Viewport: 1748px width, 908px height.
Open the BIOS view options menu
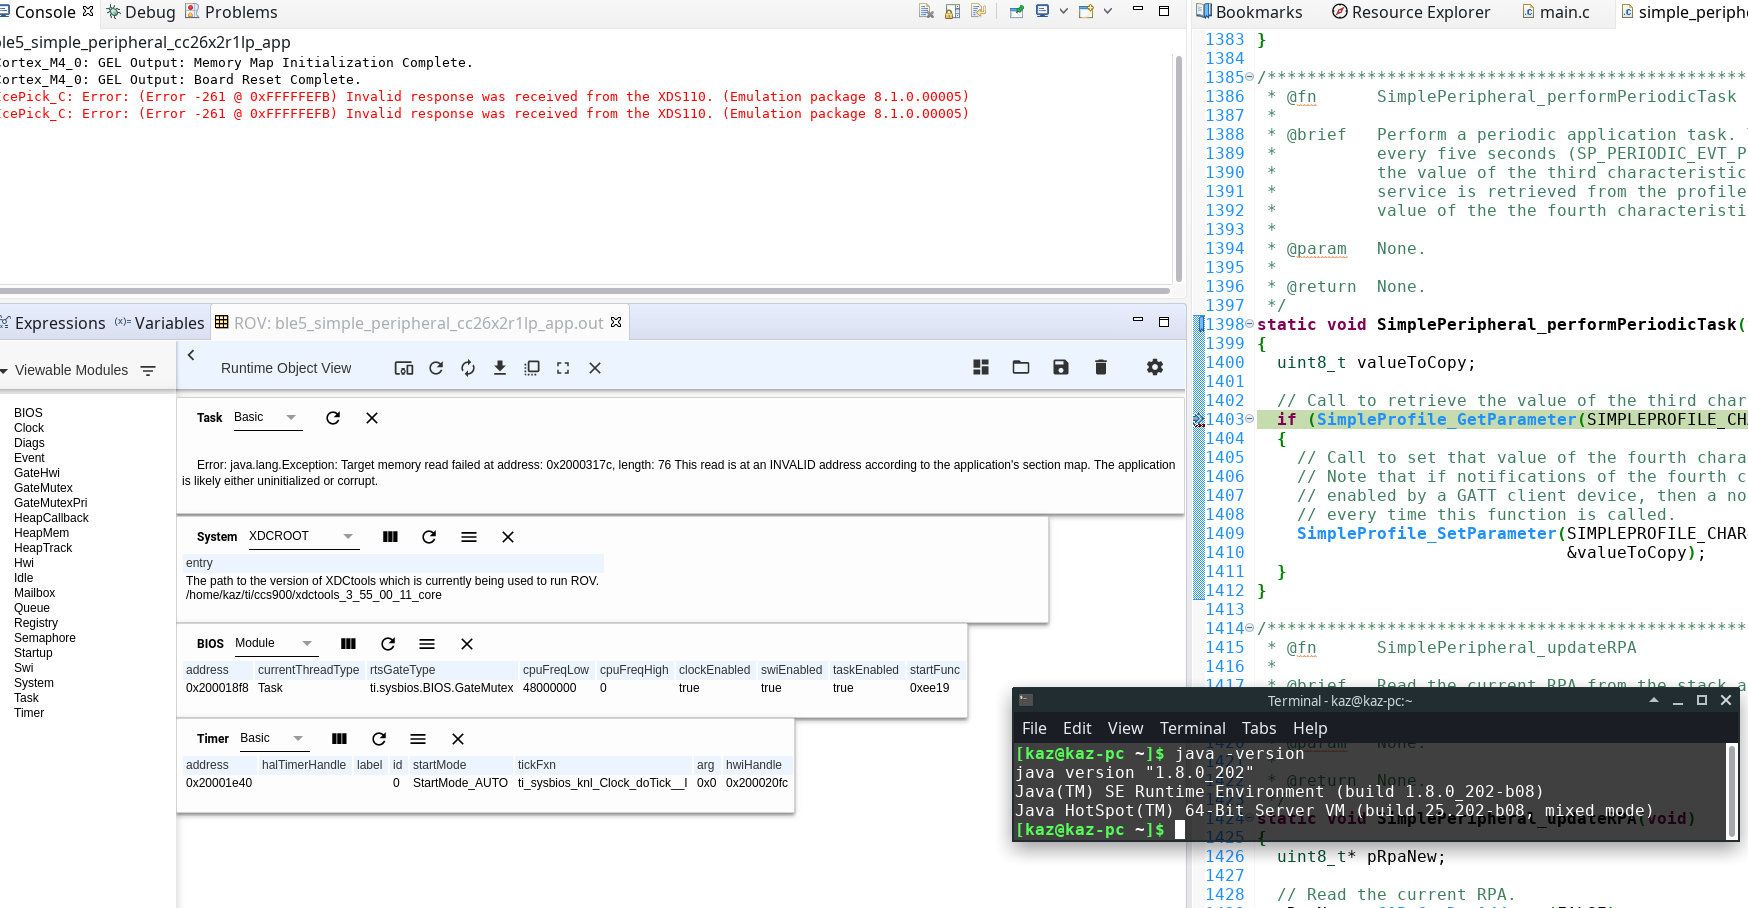pyautogui.click(x=427, y=644)
